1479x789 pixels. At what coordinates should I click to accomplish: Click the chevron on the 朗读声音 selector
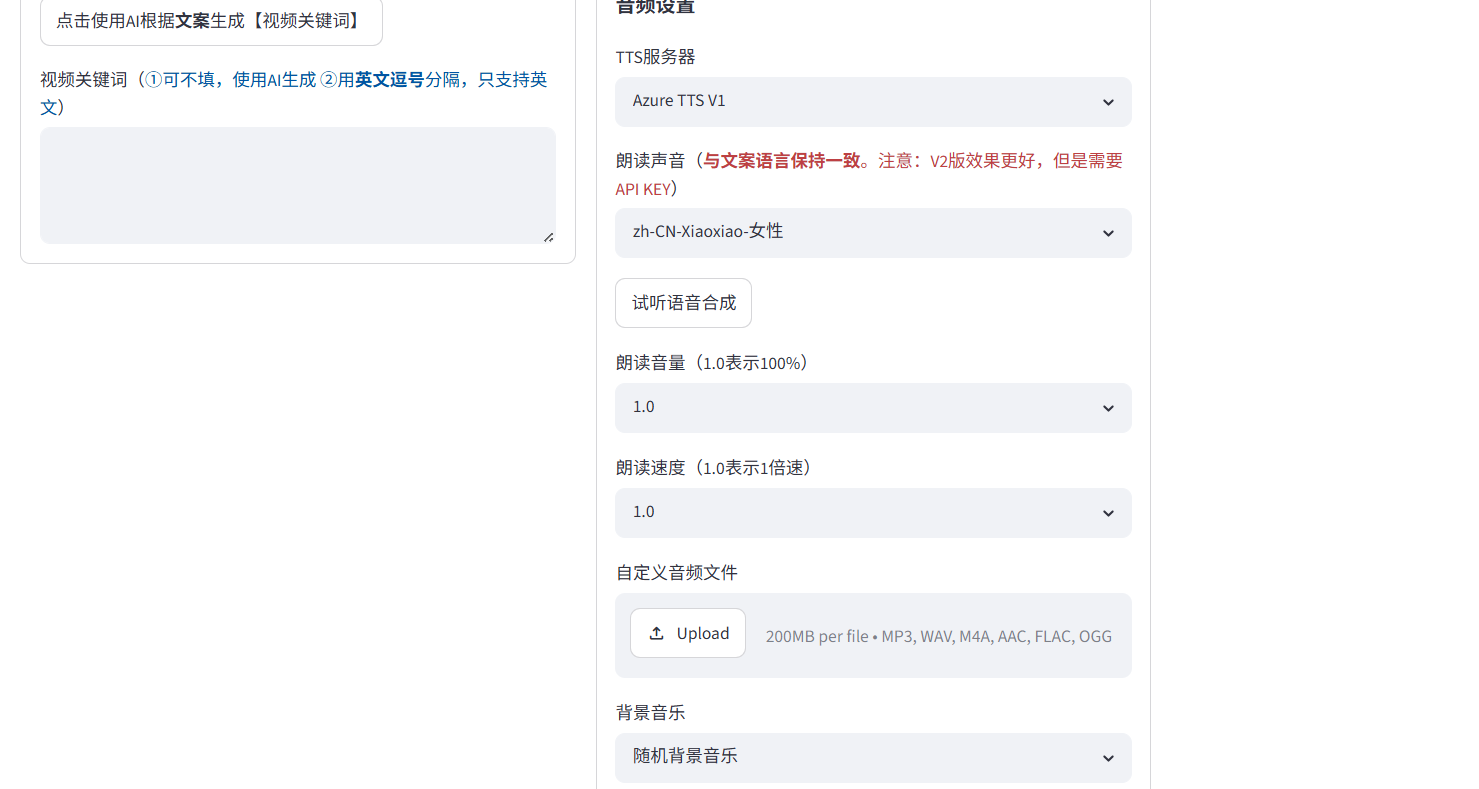click(x=1108, y=233)
